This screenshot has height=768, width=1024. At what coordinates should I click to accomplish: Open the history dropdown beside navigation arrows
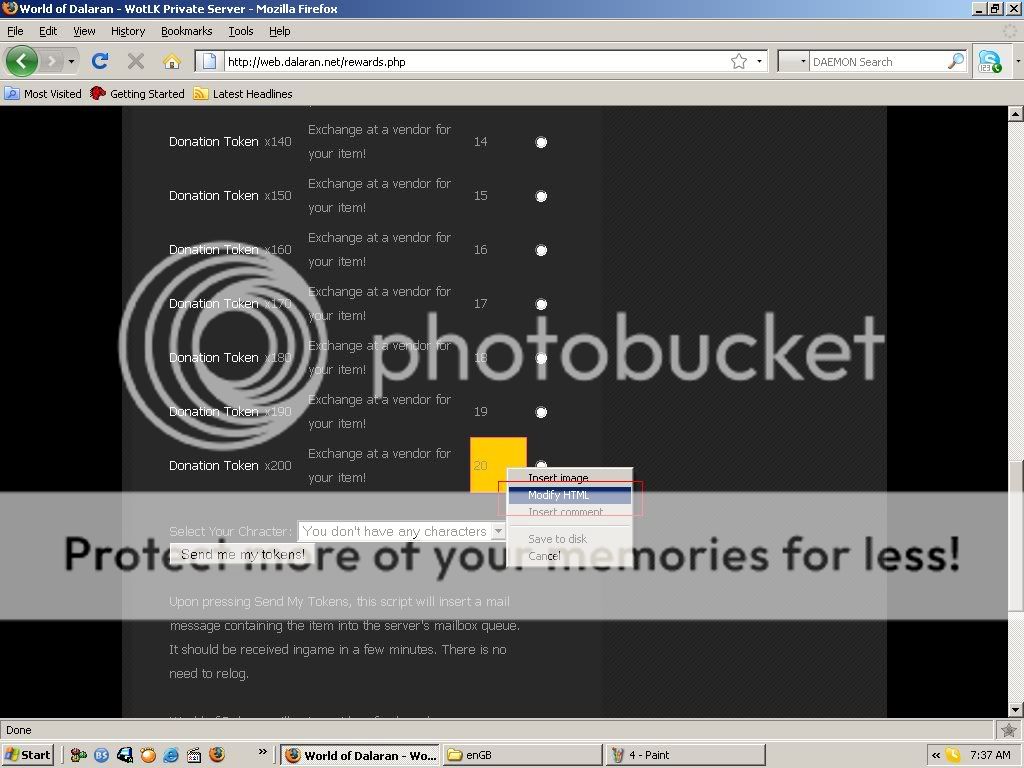[71, 61]
